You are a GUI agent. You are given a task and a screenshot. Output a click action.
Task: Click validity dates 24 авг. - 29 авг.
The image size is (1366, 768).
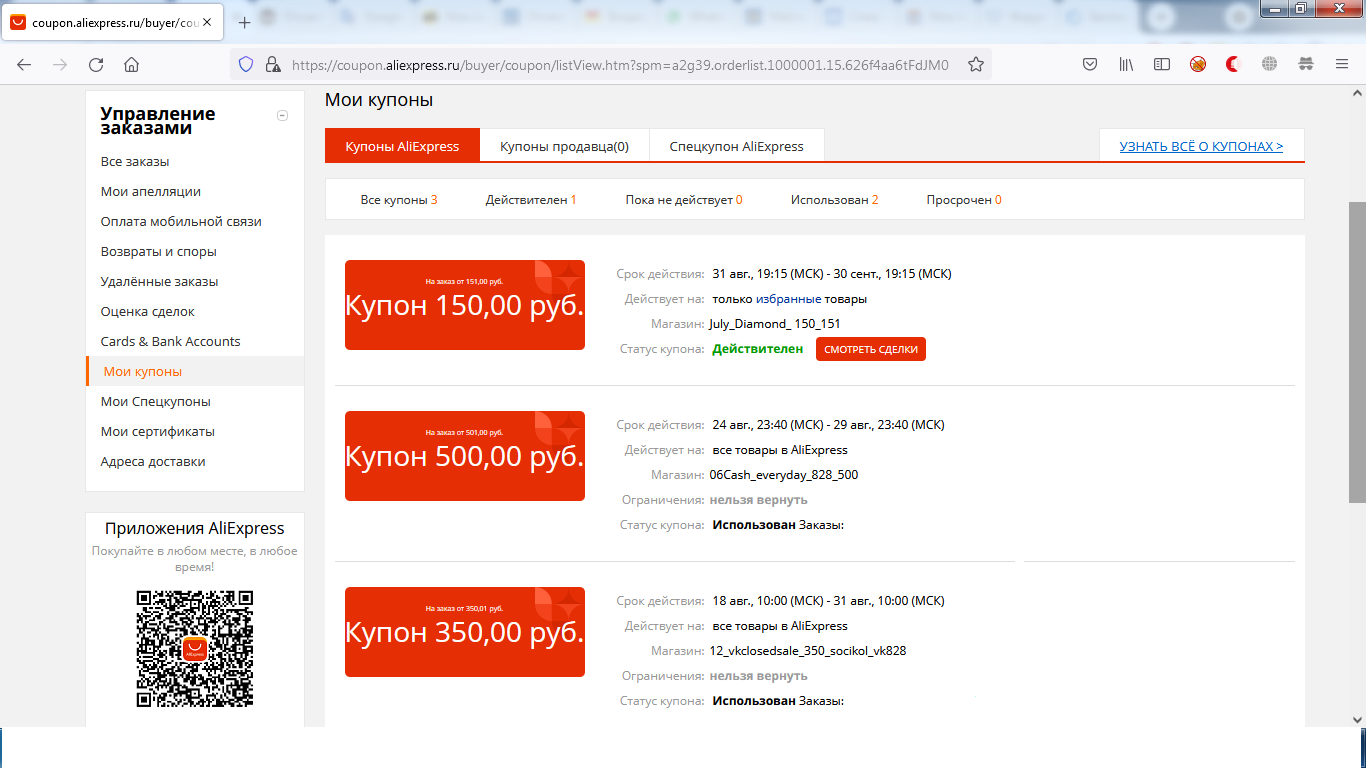(828, 425)
